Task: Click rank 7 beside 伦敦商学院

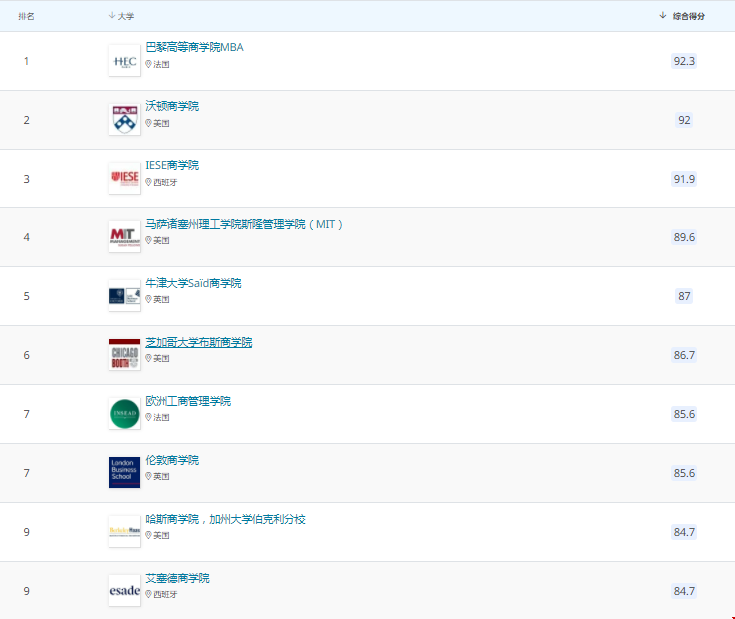Action: (27, 473)
